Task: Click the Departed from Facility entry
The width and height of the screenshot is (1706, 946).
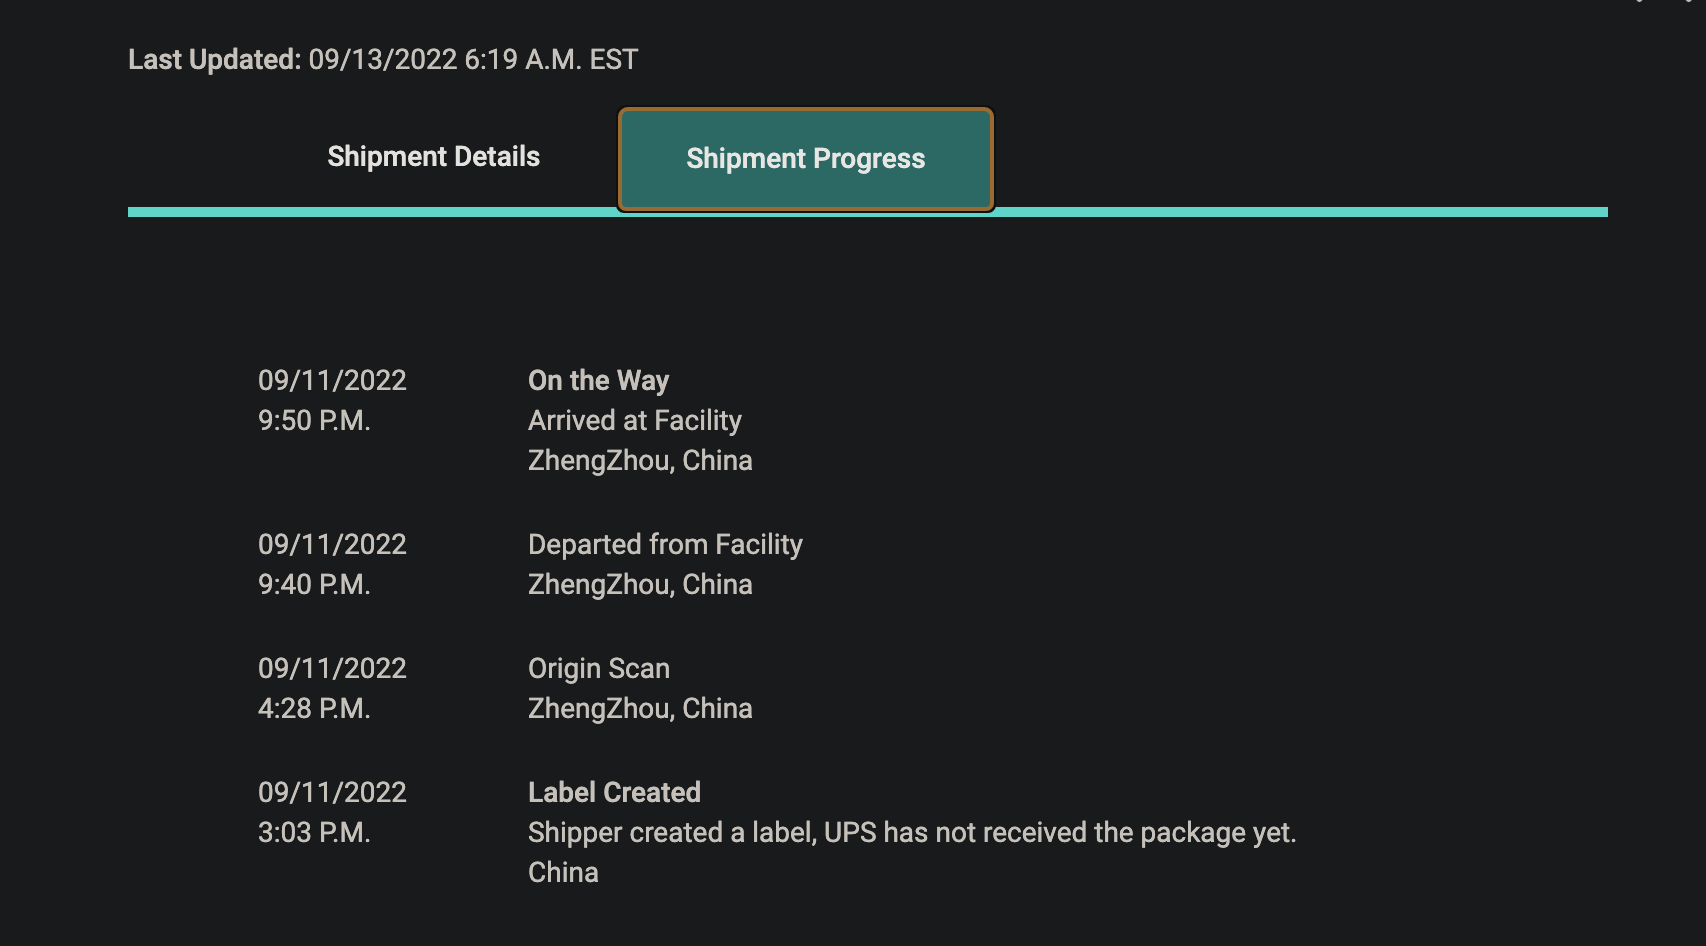Action: pyautogui.click(x=665, y=545)
